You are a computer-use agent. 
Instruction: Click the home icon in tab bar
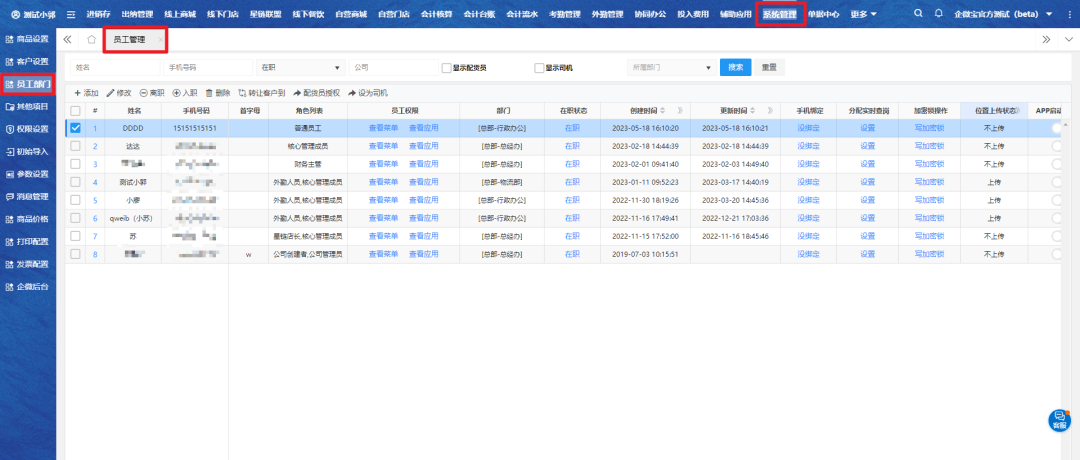point(91,40)
